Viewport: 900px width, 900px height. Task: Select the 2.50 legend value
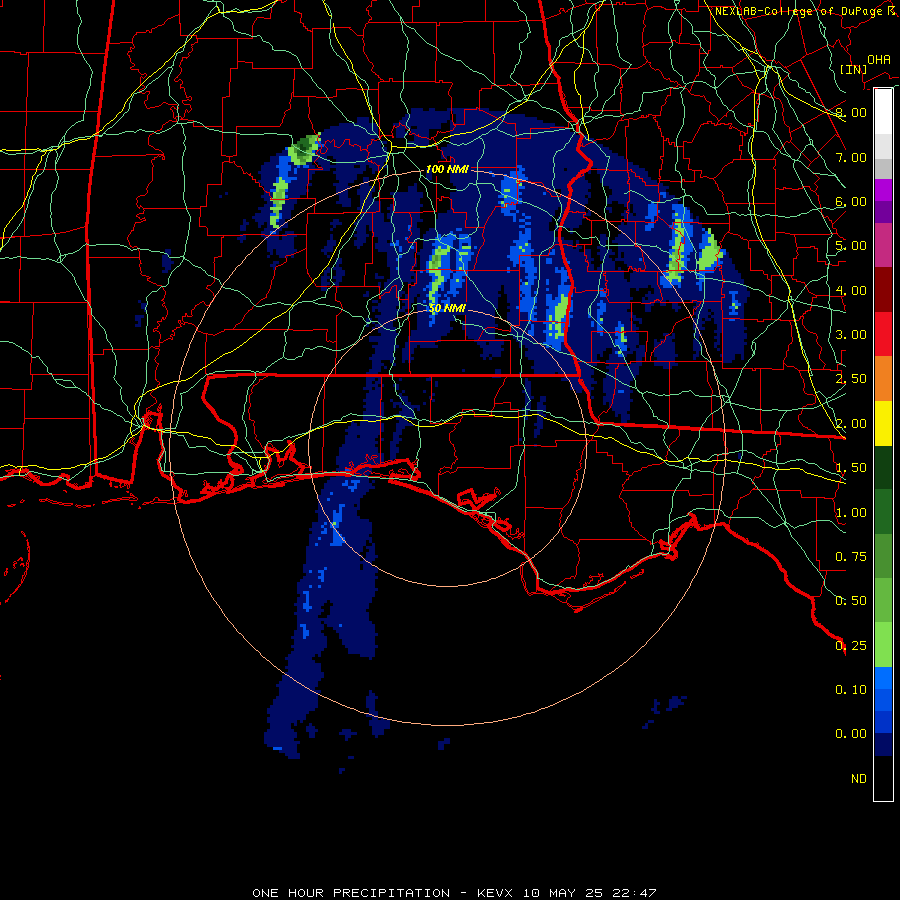pyautogui.click(x=851, y=379)
